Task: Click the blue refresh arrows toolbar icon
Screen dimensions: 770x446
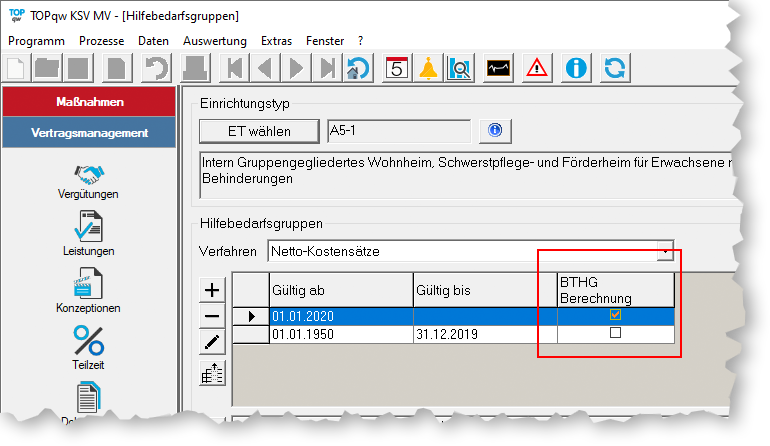Action: (616, 68)
